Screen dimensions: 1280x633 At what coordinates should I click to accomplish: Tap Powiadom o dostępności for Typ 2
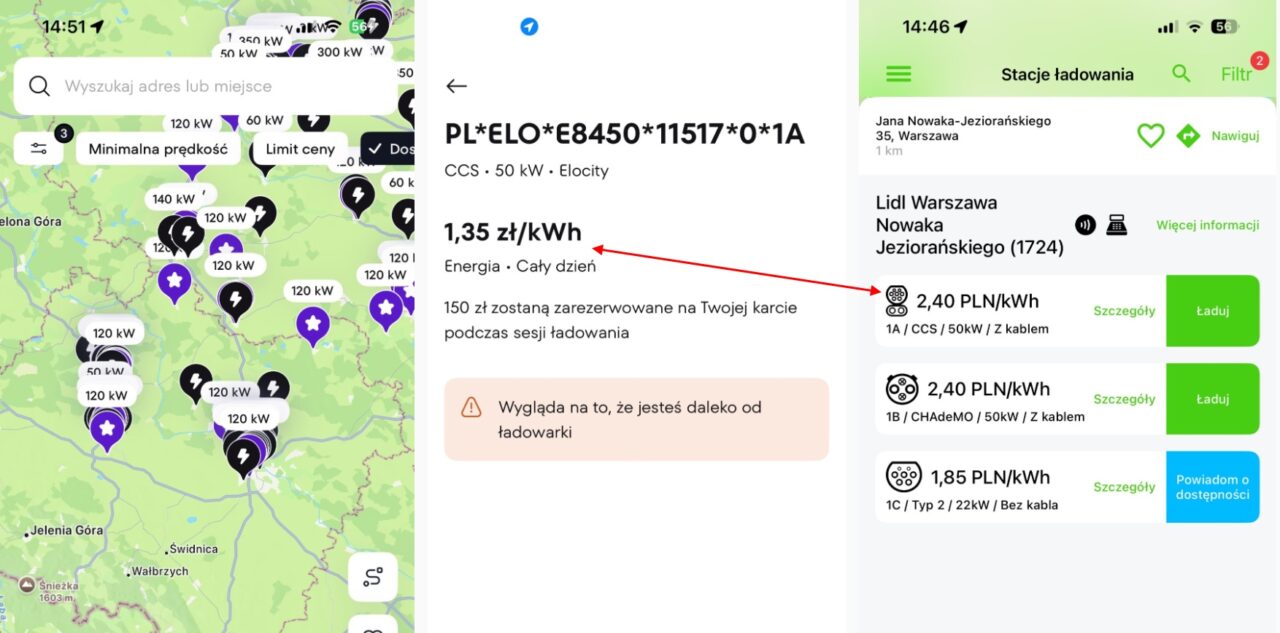point(1213,487)
